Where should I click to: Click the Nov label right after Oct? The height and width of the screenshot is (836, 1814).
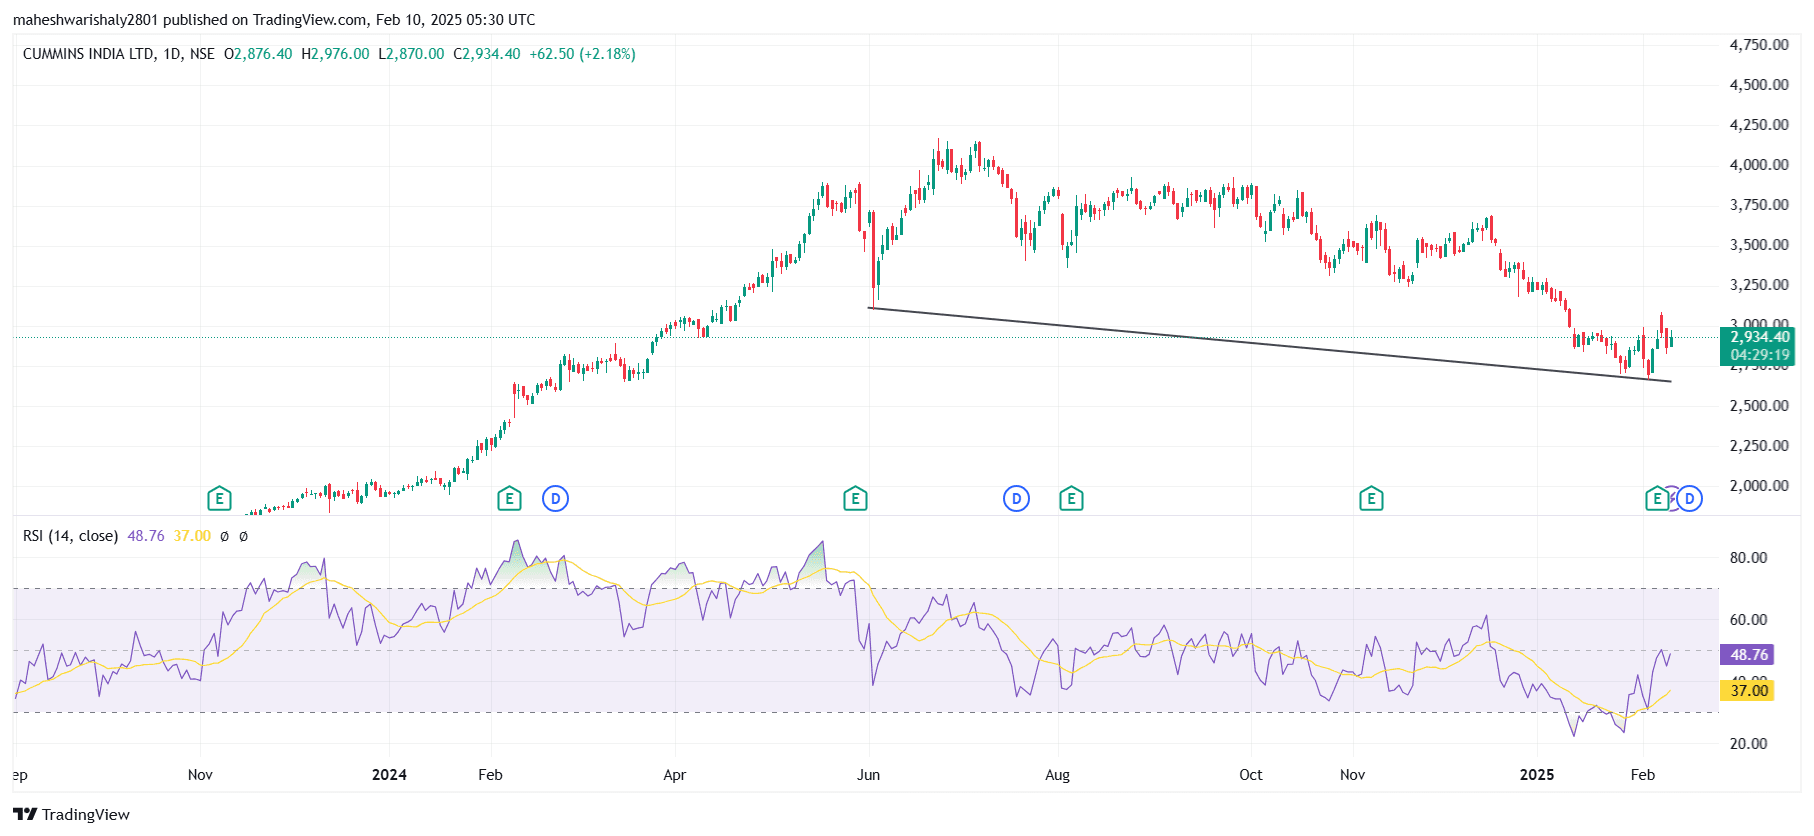coord(1353,775)
